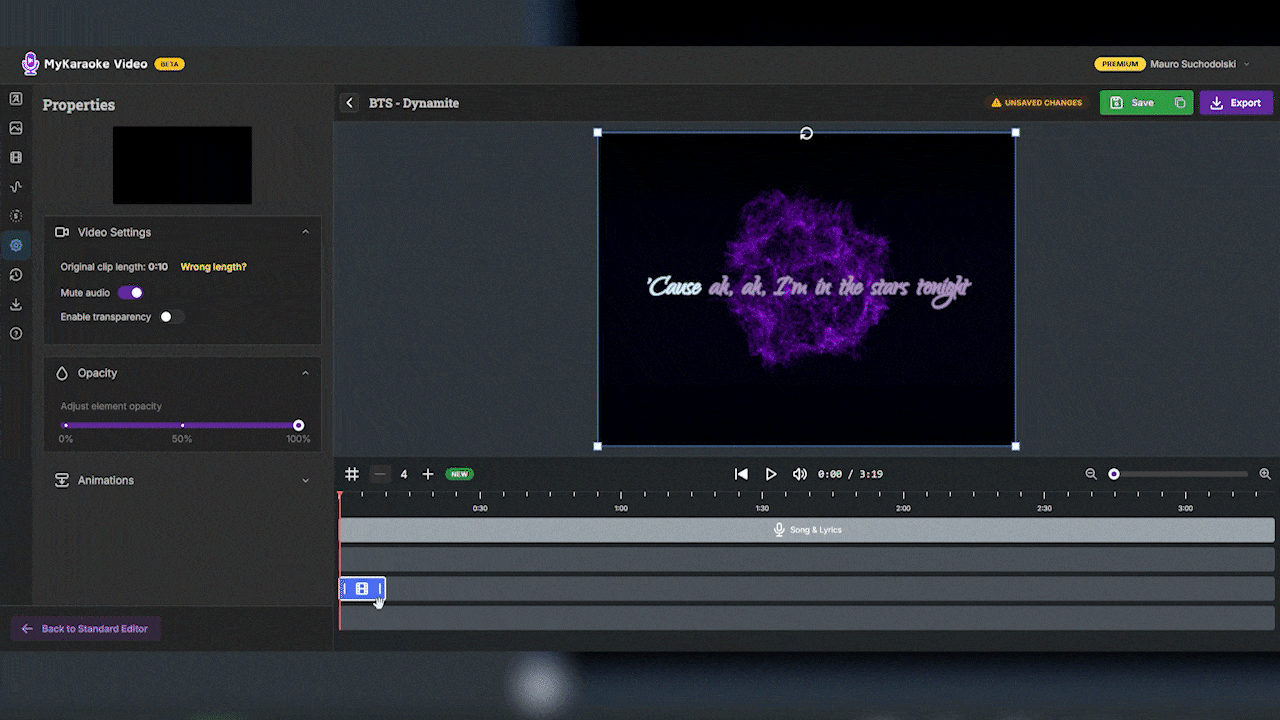Click the volume speaker icon
Screen dimensions: 1280x720
pos(800,474)
